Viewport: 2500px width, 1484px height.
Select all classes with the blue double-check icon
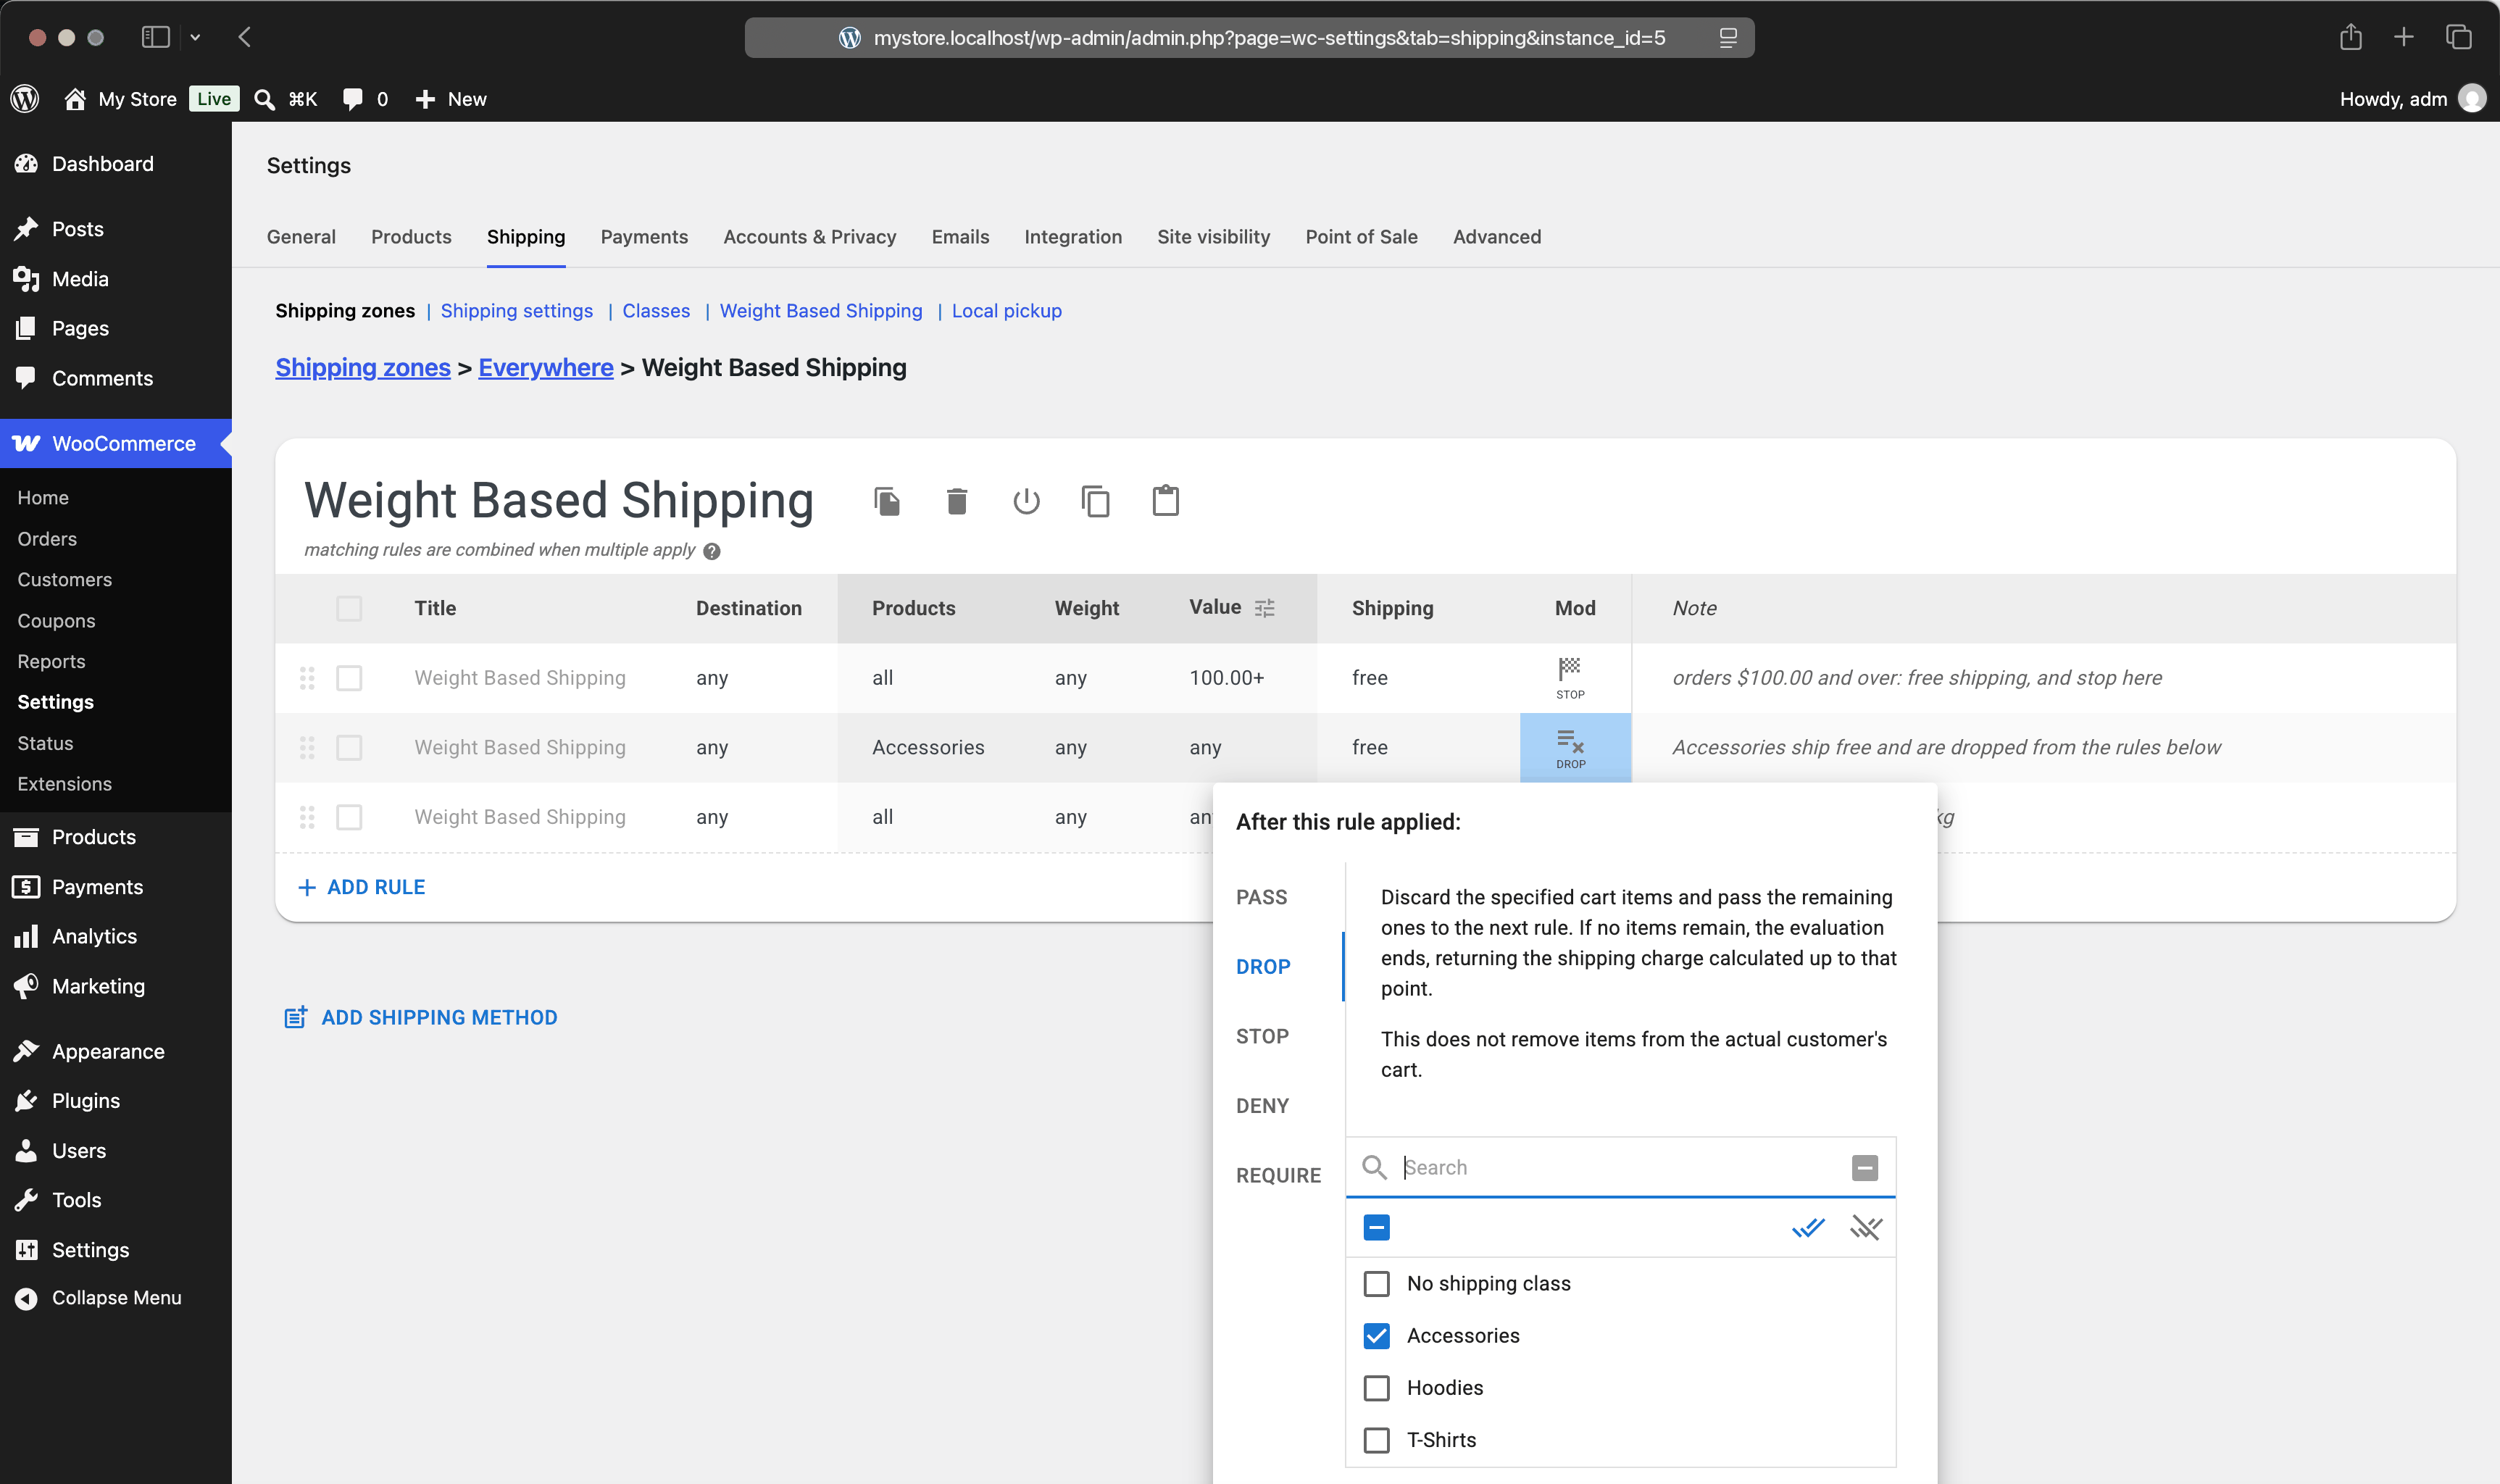(1808, 1227)
